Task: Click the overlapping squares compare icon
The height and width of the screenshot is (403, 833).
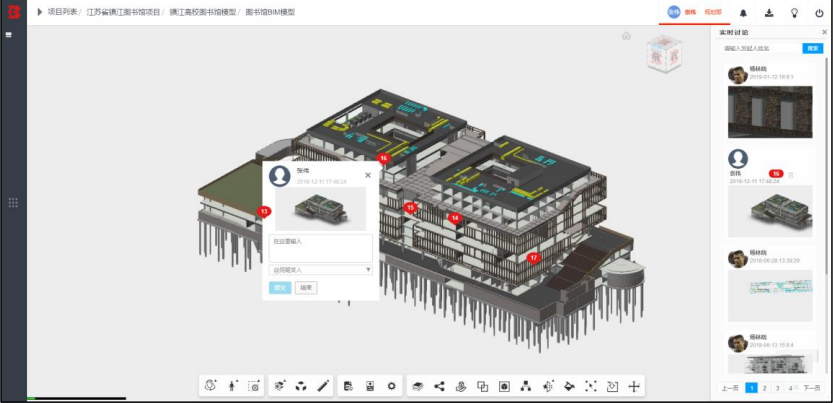Action: point(482,387)
